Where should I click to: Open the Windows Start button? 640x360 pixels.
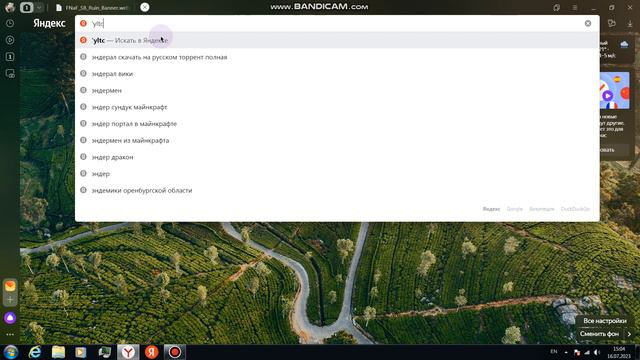(11, 352)
